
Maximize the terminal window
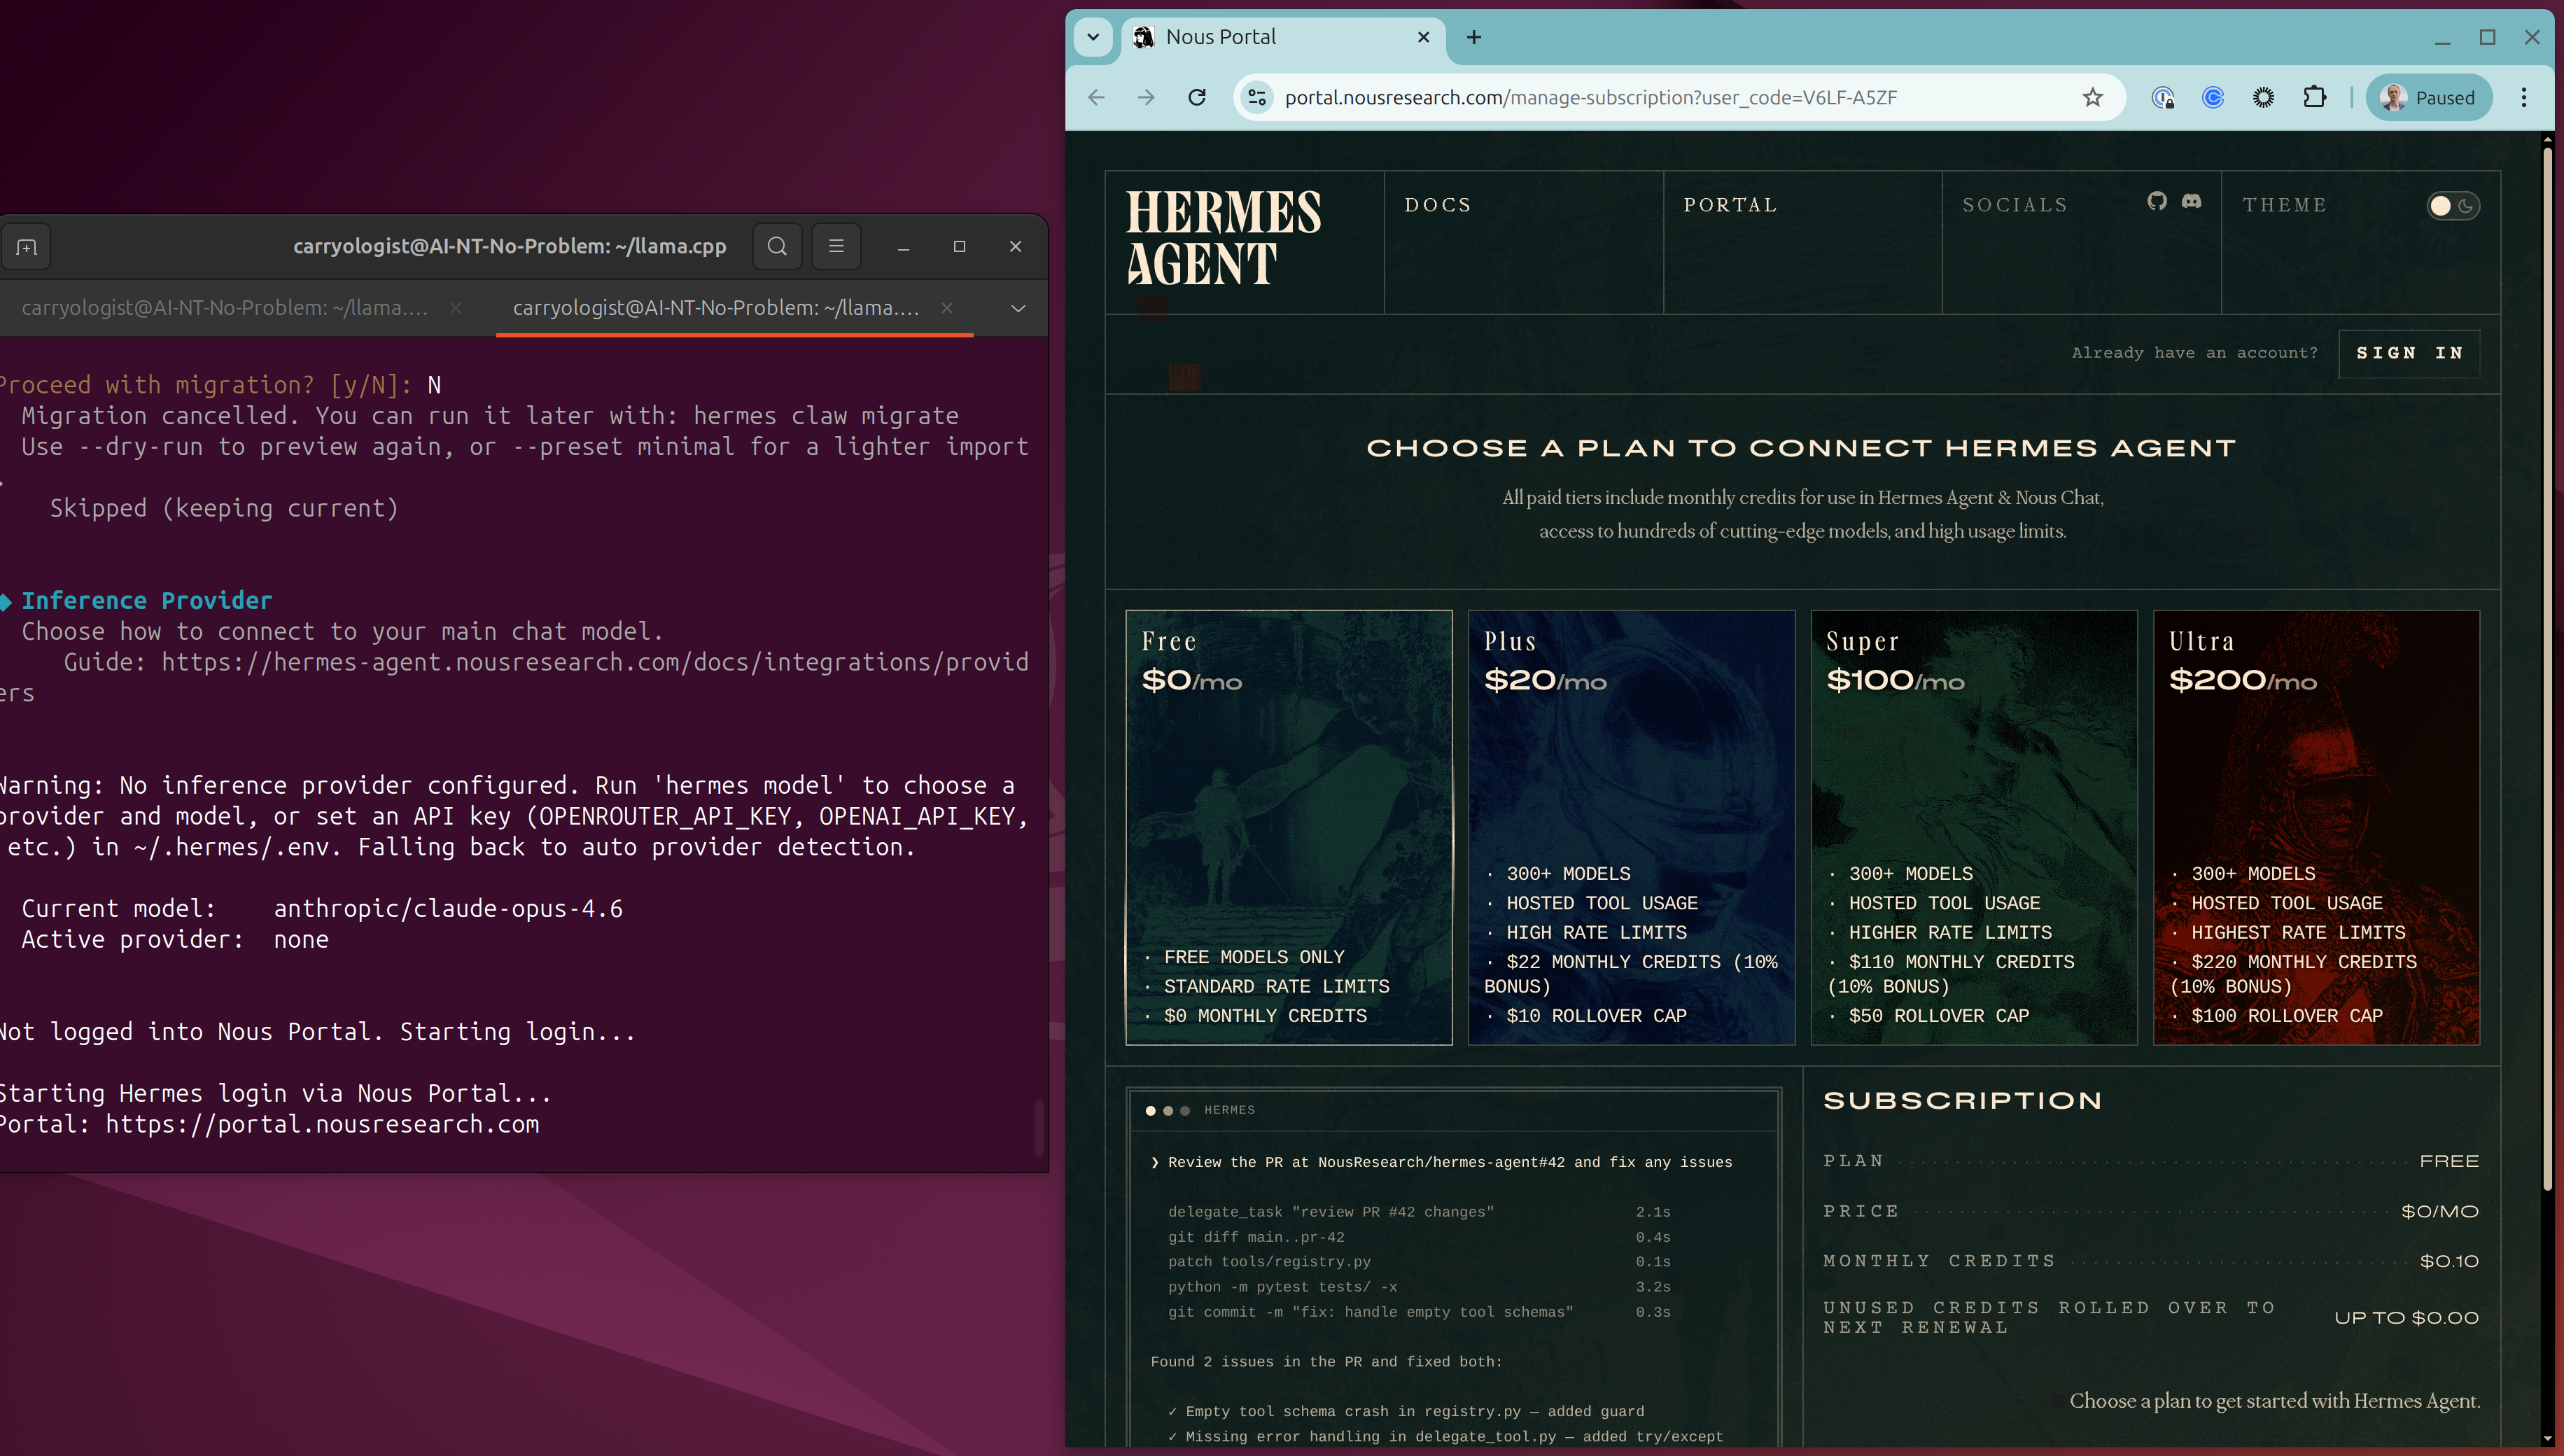(959, 246)
